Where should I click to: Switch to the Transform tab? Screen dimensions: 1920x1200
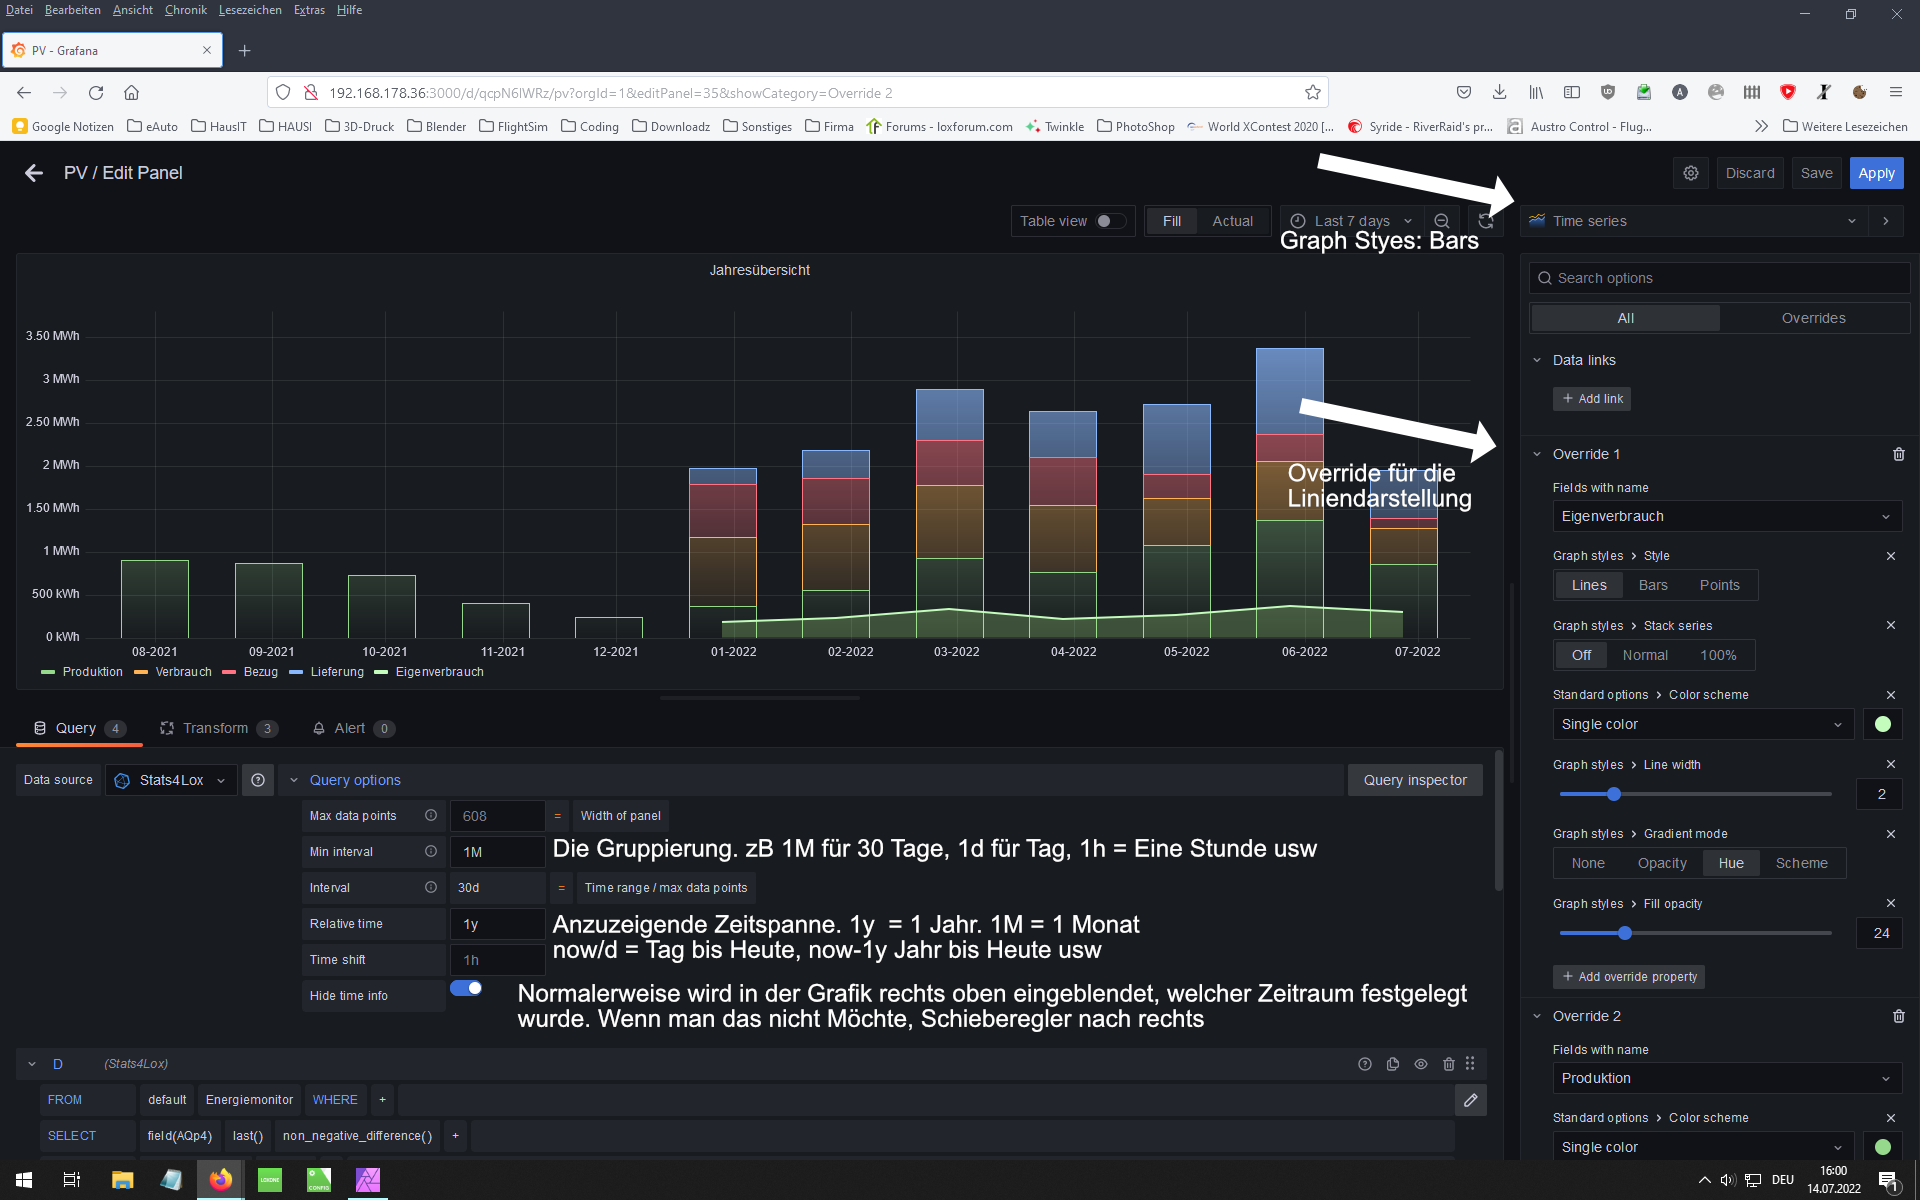pyautogui.click(x=215, y=728)
